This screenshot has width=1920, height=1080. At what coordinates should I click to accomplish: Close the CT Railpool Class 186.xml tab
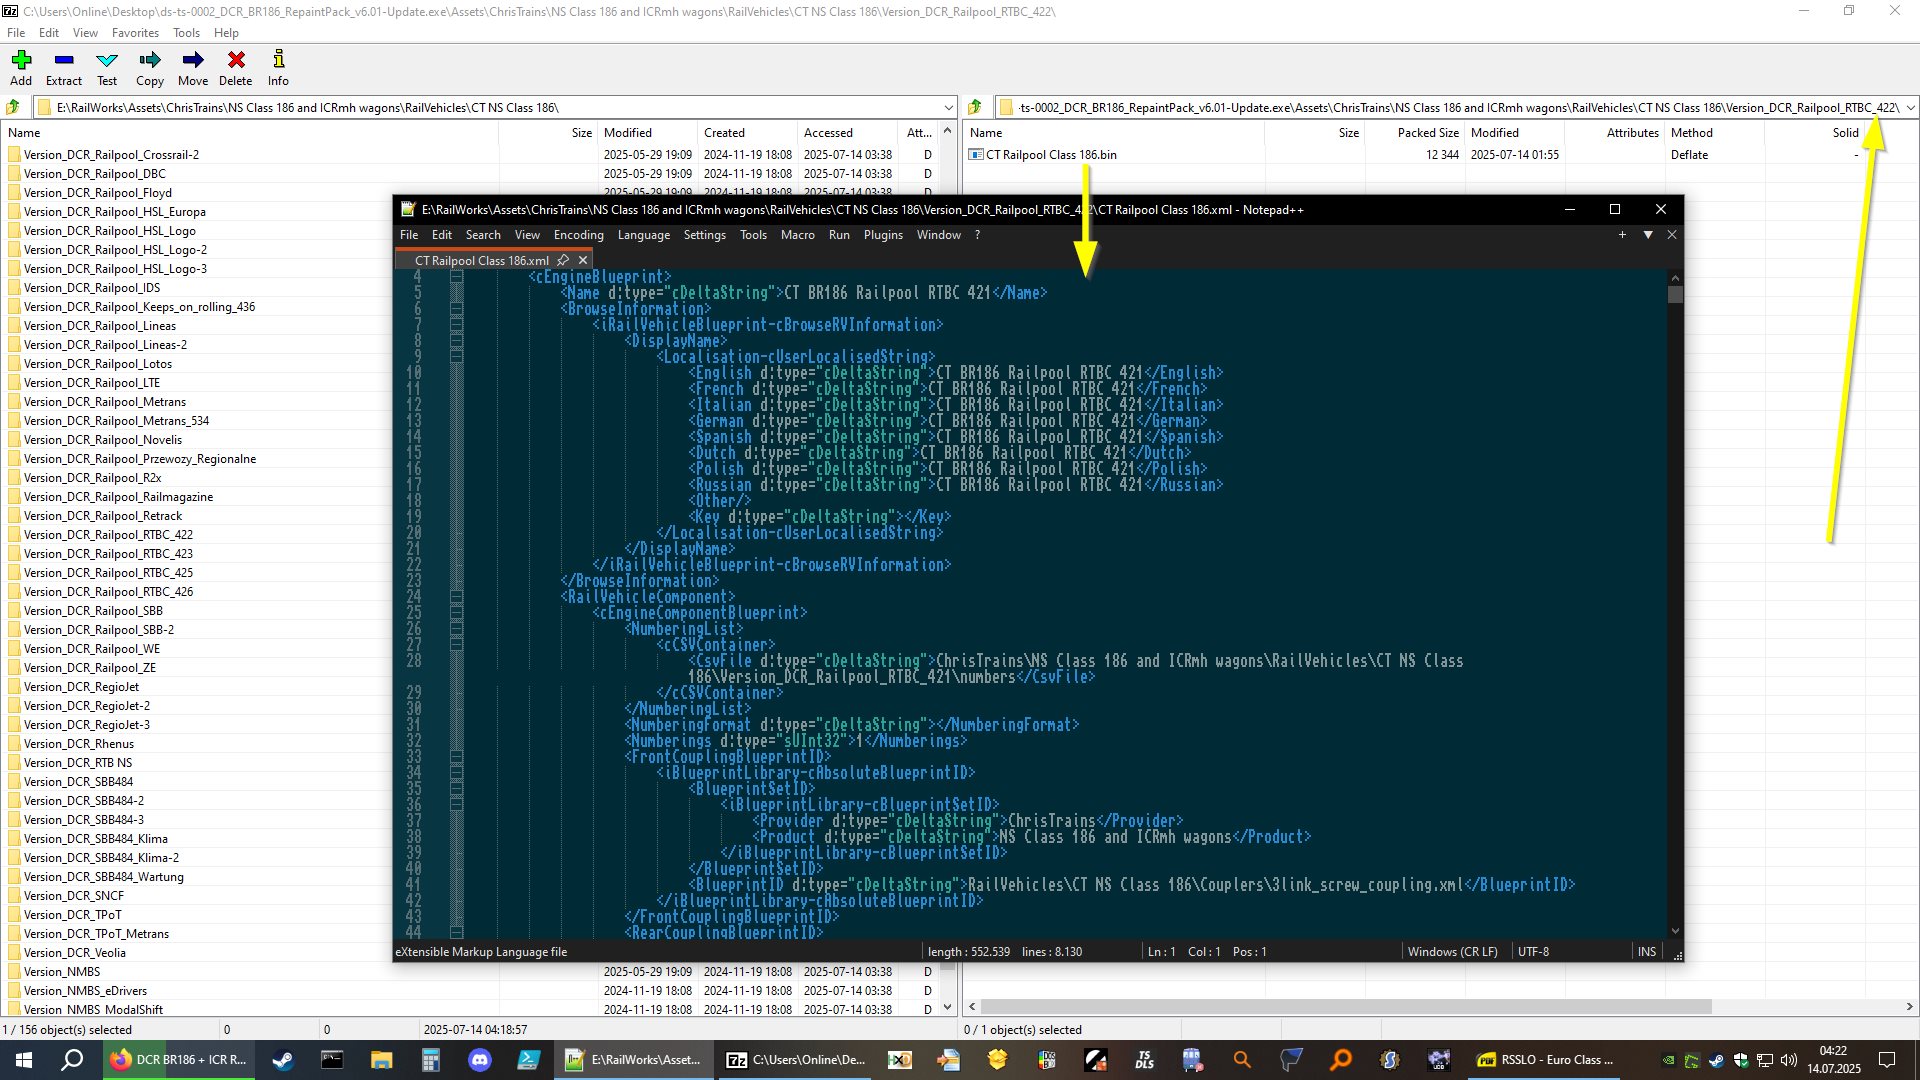click(x=583, y=260)
